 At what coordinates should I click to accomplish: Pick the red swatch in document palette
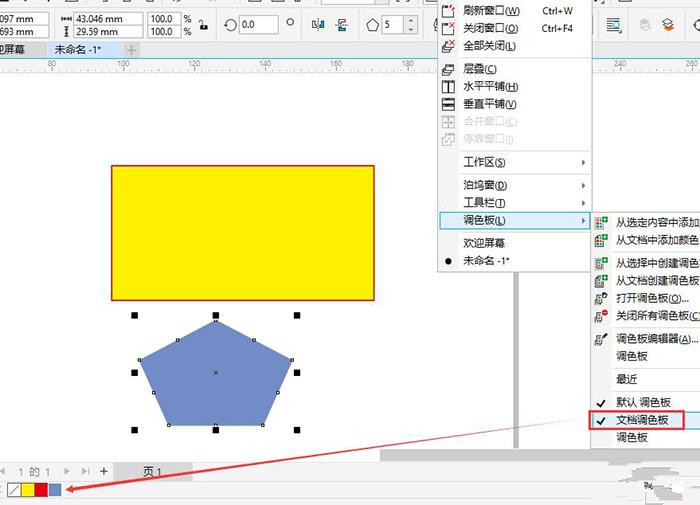[x=41, y=490]
